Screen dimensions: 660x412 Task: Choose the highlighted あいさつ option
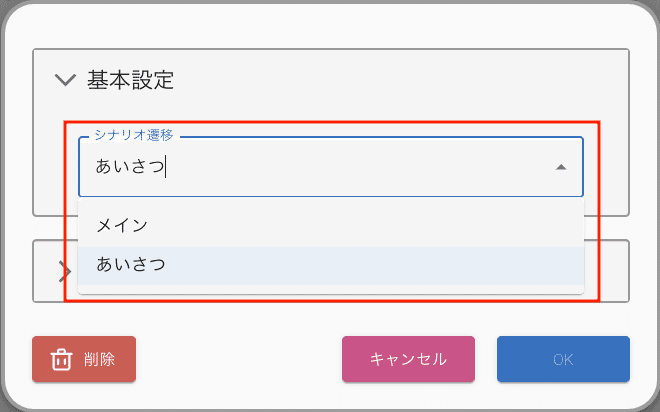131,264
